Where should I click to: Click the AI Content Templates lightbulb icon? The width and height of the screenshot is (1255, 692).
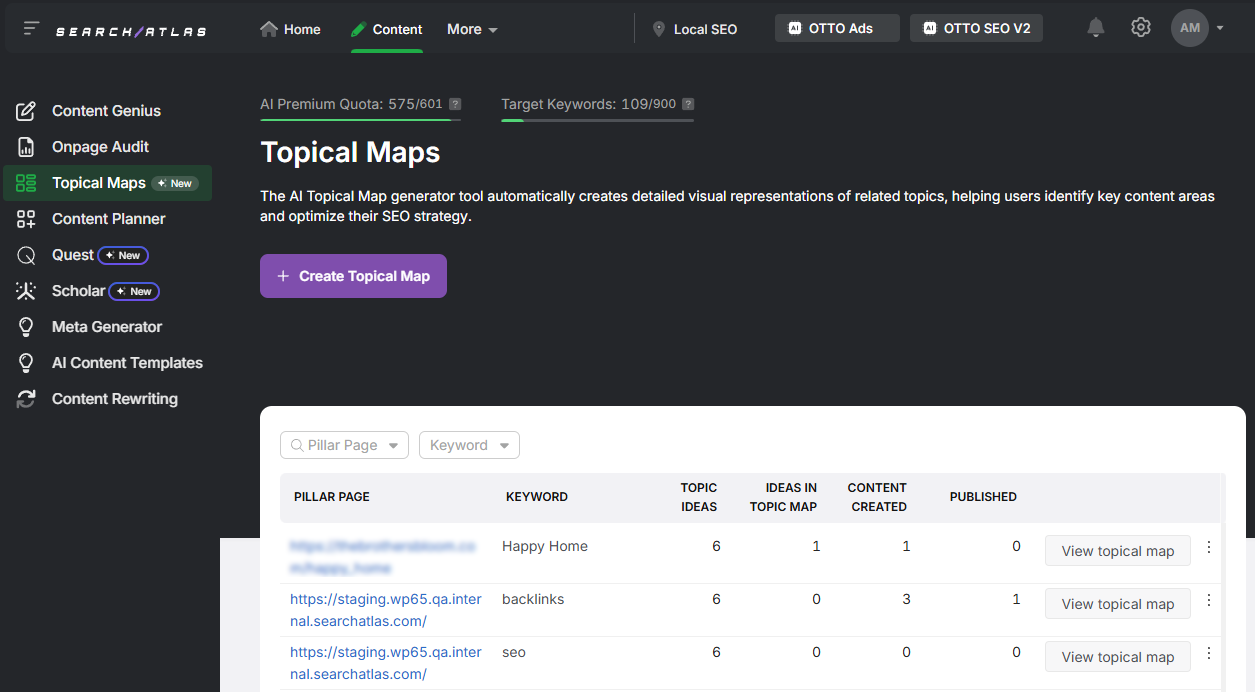click(26, 362)
